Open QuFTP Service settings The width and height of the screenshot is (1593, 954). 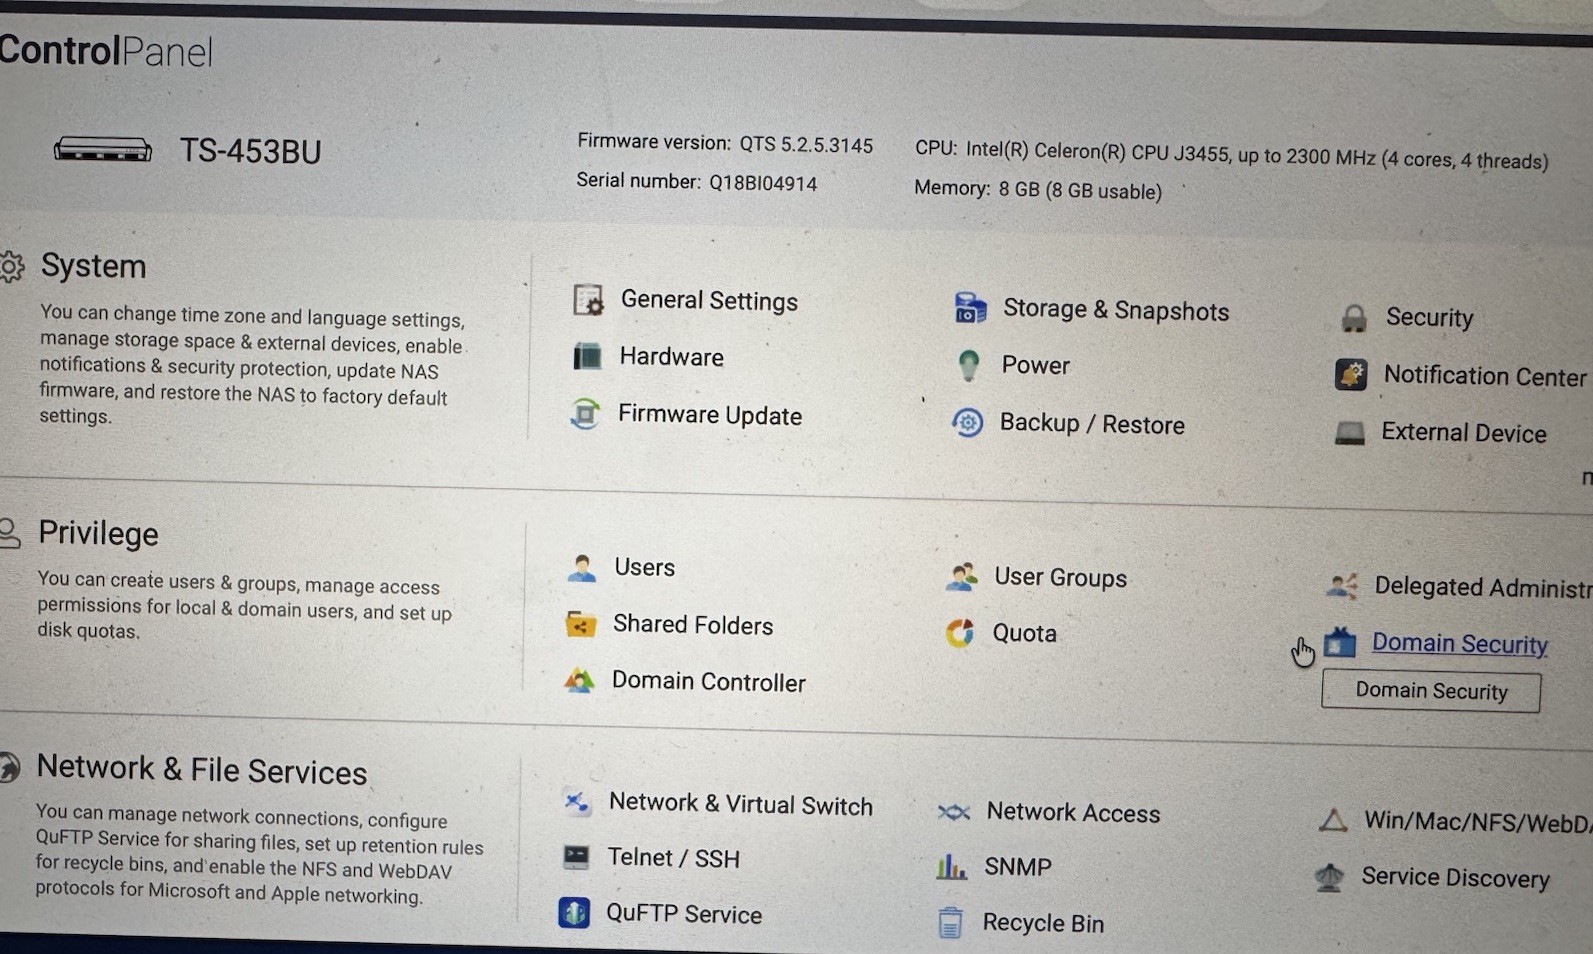pos(684,914)
